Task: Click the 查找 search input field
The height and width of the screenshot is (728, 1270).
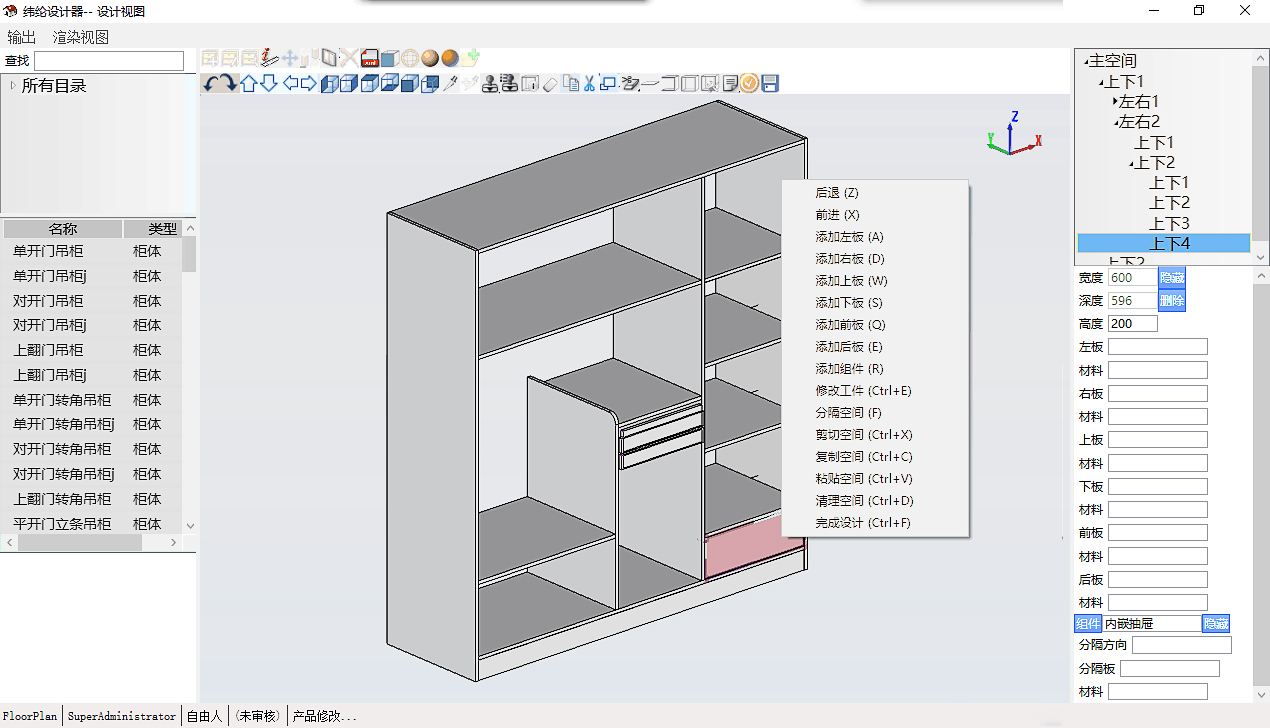Action: [109, 61]
